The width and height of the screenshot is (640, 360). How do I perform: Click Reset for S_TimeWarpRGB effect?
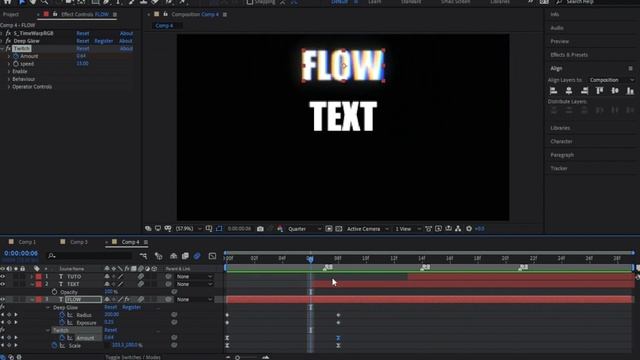pos(82,33)
